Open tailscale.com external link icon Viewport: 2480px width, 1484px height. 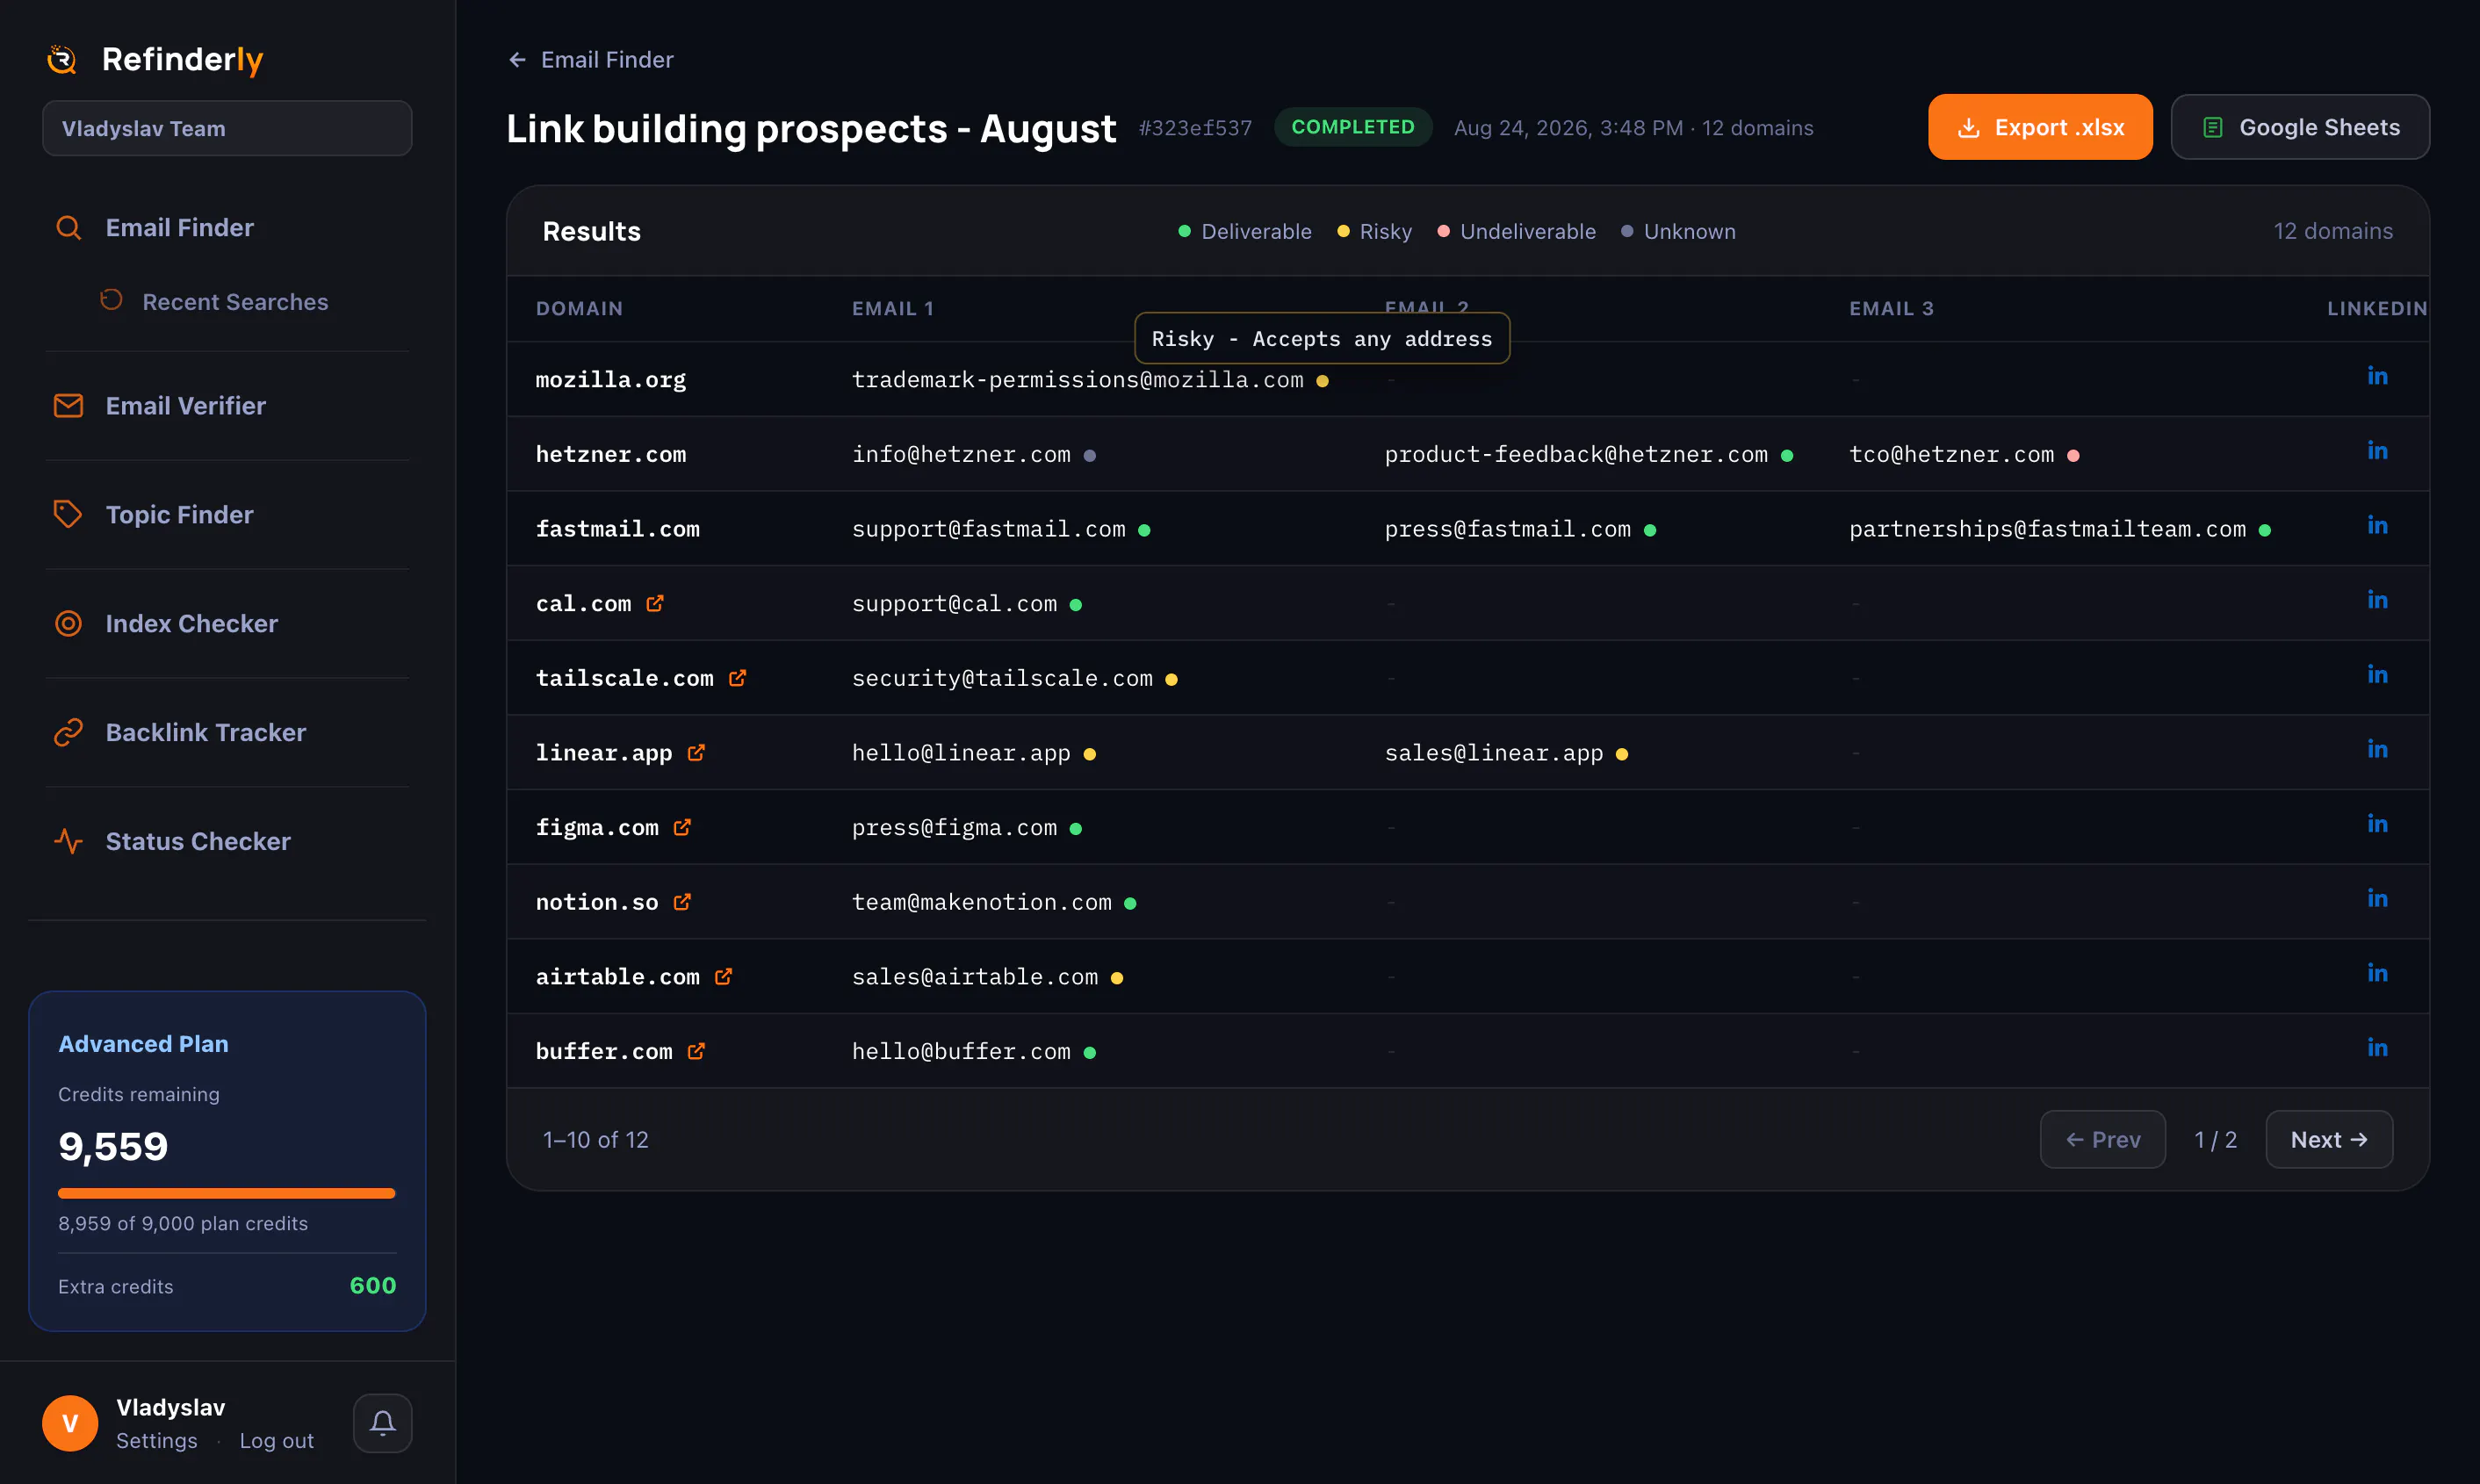pos(737,678)
